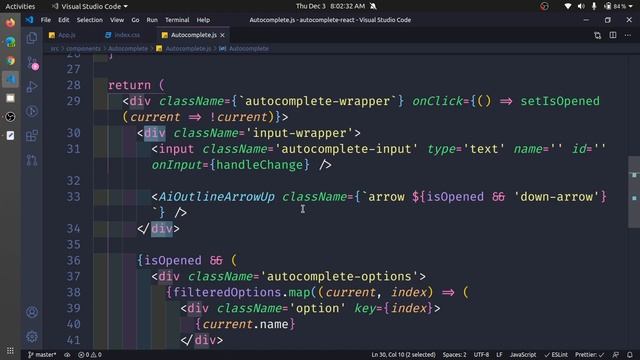Open the Extensions view
This screenshot has width=640, height=360.
[x=32, y=136]
